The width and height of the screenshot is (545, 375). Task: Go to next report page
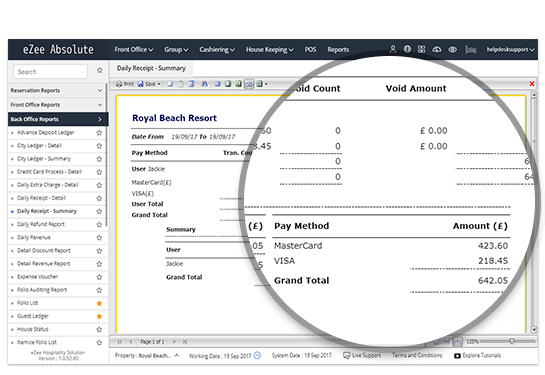coord(174,342)
